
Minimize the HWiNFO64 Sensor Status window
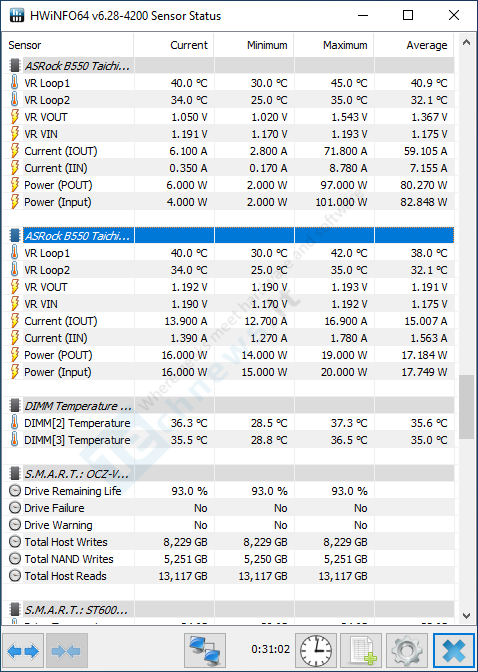[363, 16]
